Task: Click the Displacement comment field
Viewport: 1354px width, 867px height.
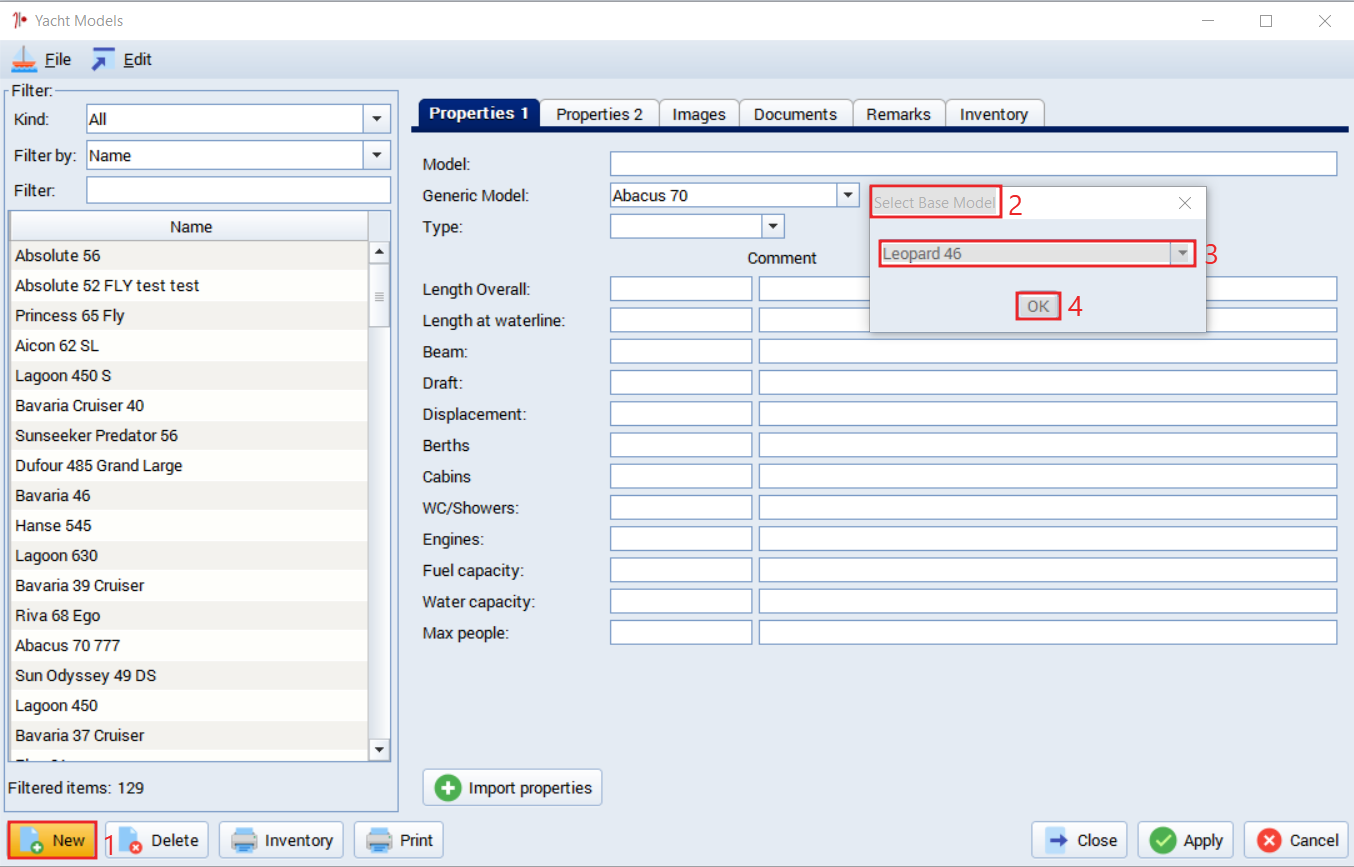Action: pos(1048,414)
